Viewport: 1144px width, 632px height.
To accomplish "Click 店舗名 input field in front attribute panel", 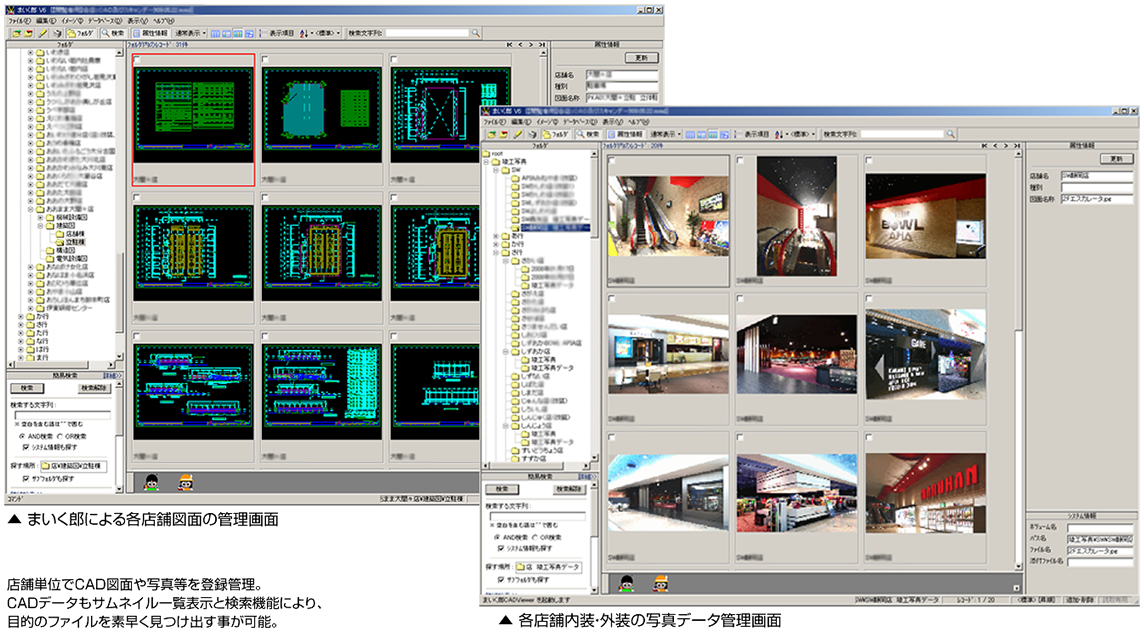I will [1097, 177].
